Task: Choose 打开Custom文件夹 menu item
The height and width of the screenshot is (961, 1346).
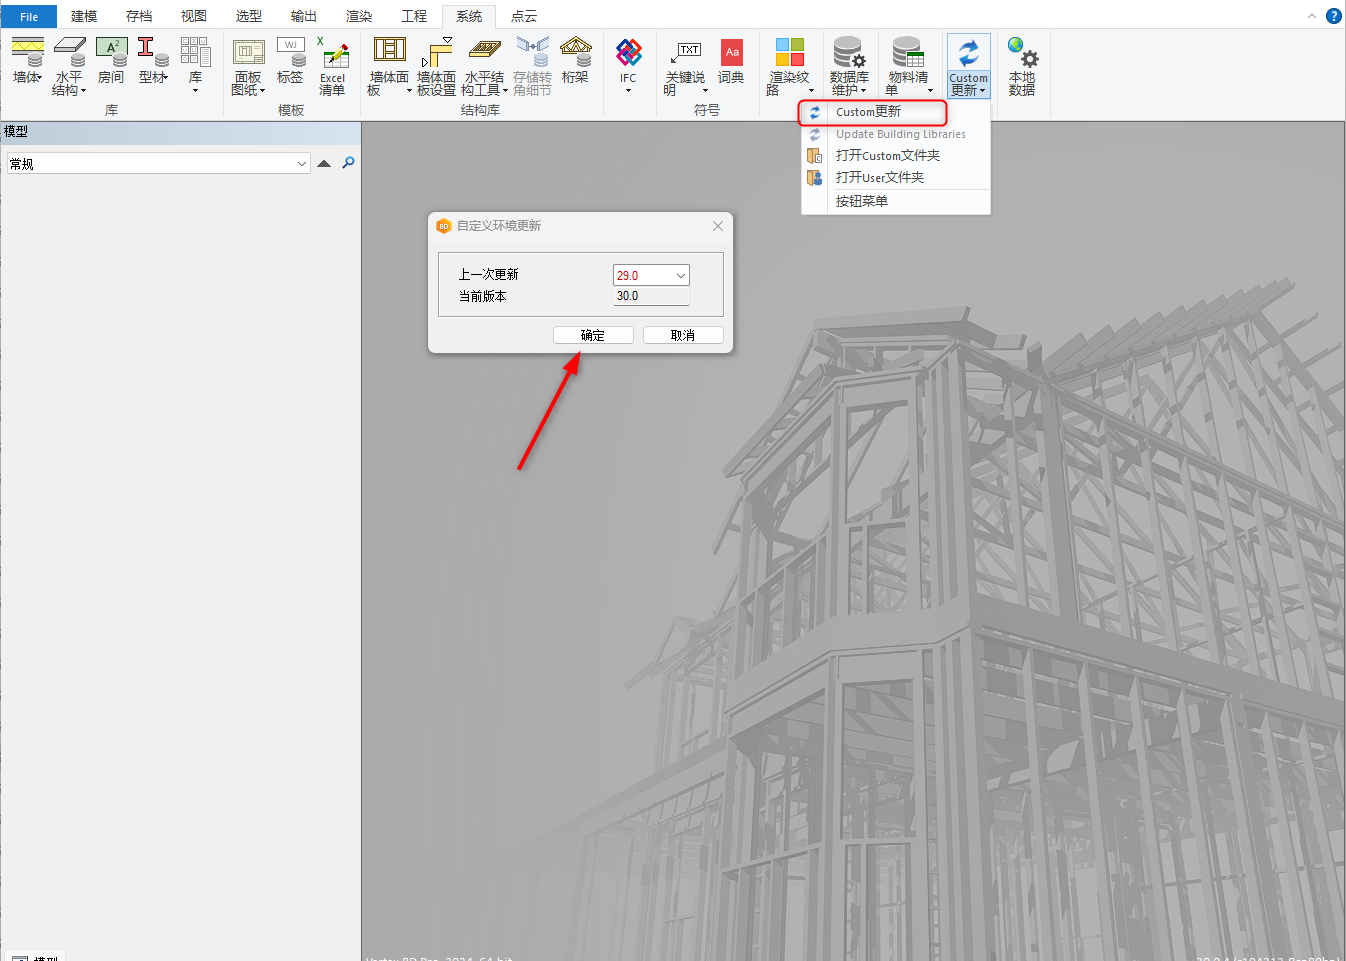Action: [x=895, y=156]
